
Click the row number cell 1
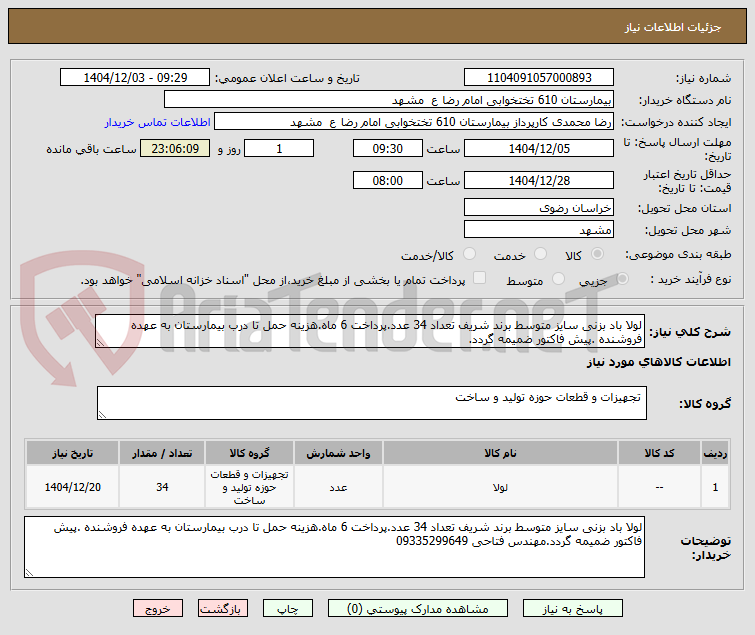pyautogui.click(x=715, y=487)
